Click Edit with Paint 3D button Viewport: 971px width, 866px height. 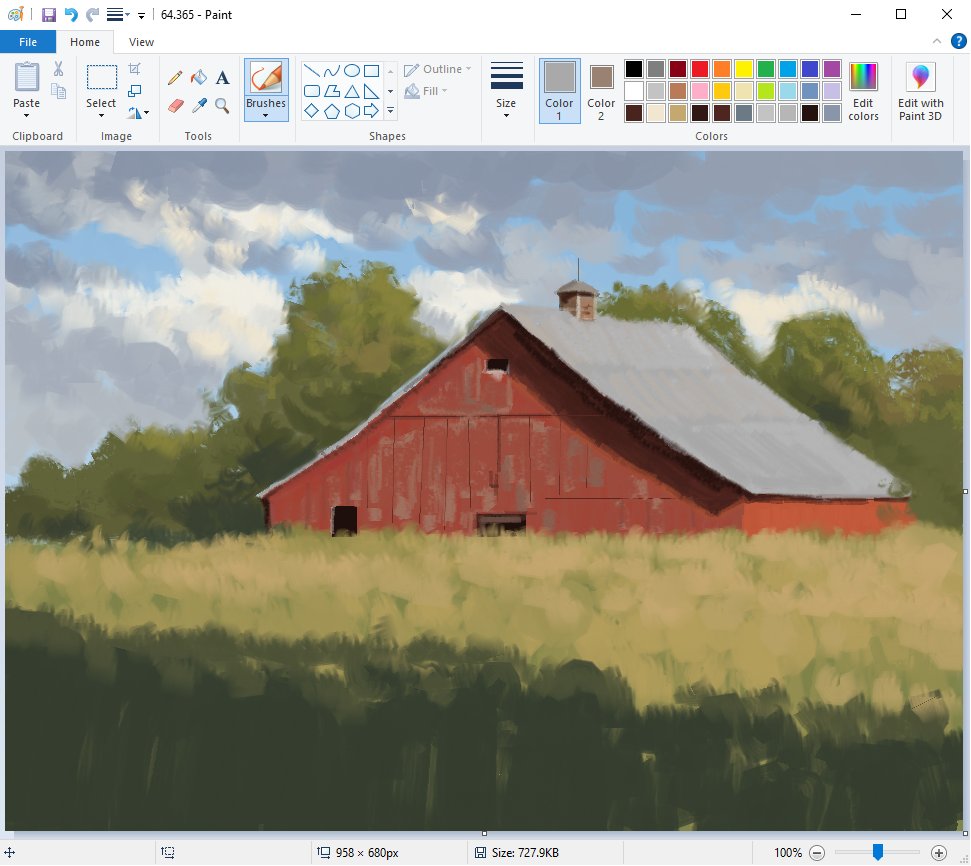[921, 91]
